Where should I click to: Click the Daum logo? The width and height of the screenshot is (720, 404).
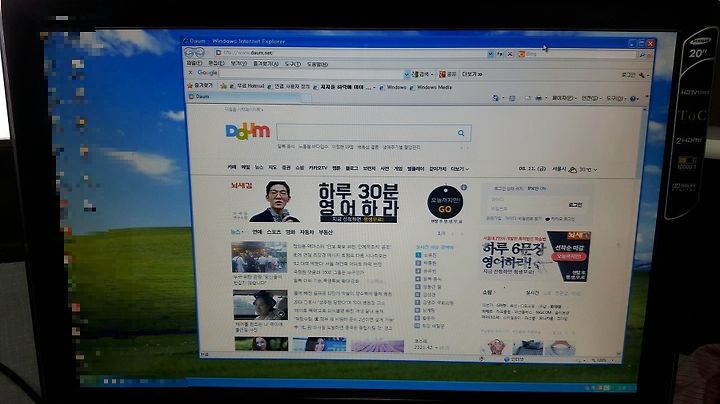(x=248, y=131)
